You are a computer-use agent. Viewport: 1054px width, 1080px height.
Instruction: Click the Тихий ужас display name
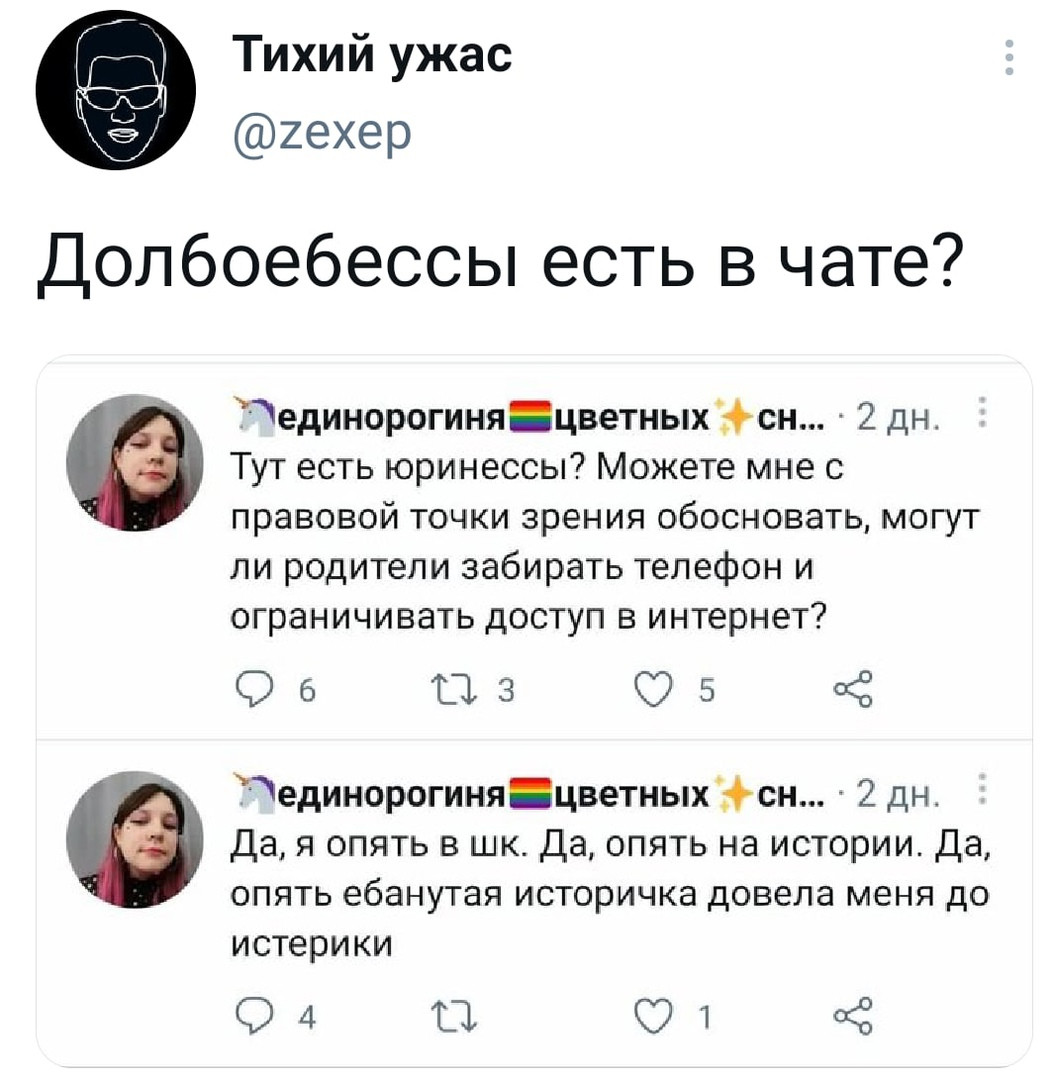(x=373, y=55)
